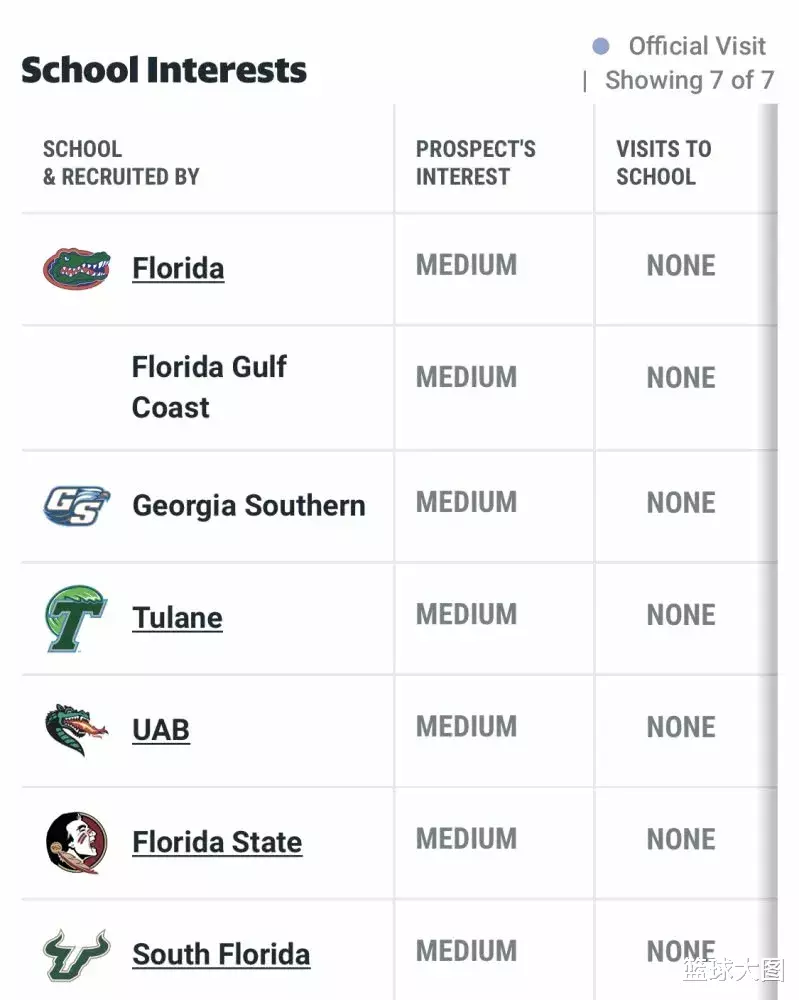Click the School & Recruited By header
This screenshot has height=1000, width=799.
pyautogui.click(x=121, y=163)
